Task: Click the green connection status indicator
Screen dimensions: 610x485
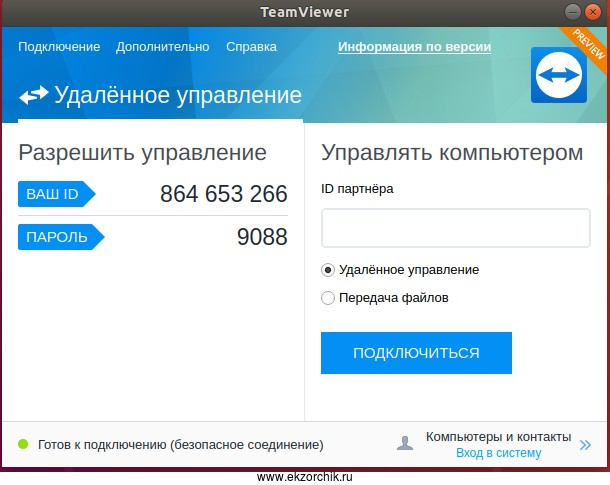Action: 23,444
